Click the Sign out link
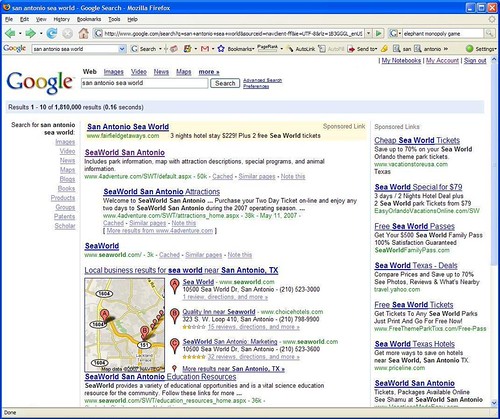Viewport: 500px width, 419px height. [x=475, y=60]
